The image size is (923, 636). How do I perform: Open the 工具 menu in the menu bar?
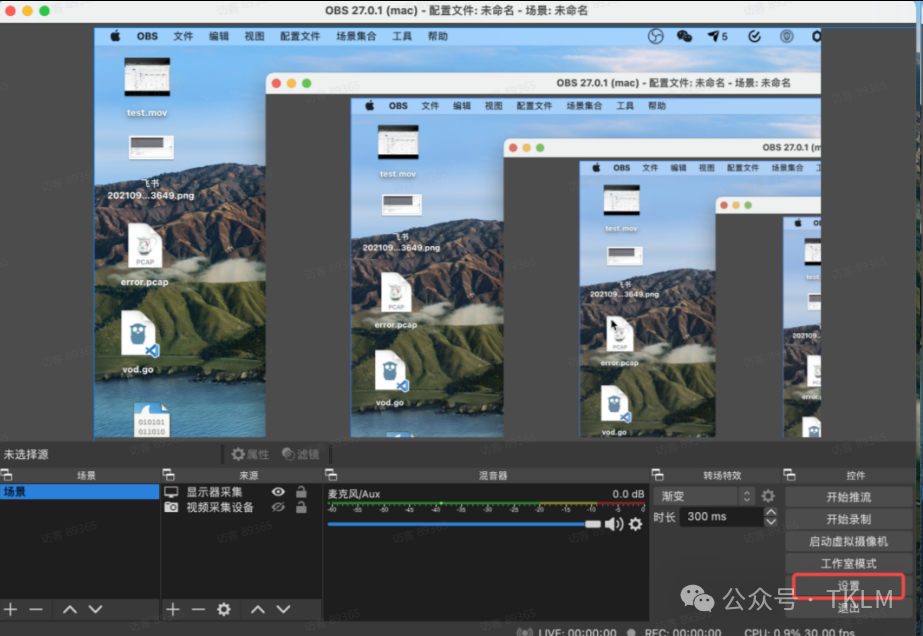[402, 36]
